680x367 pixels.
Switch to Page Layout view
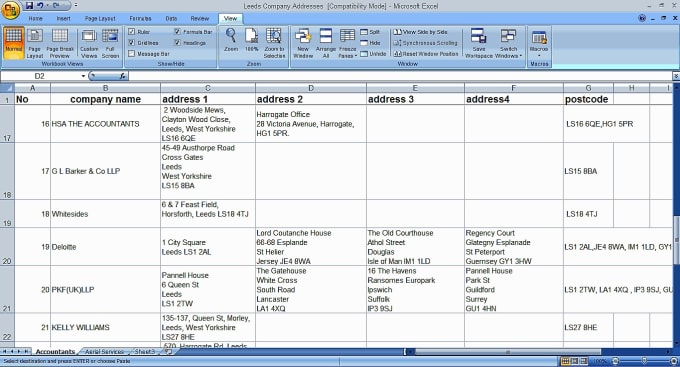pos(35,43)
